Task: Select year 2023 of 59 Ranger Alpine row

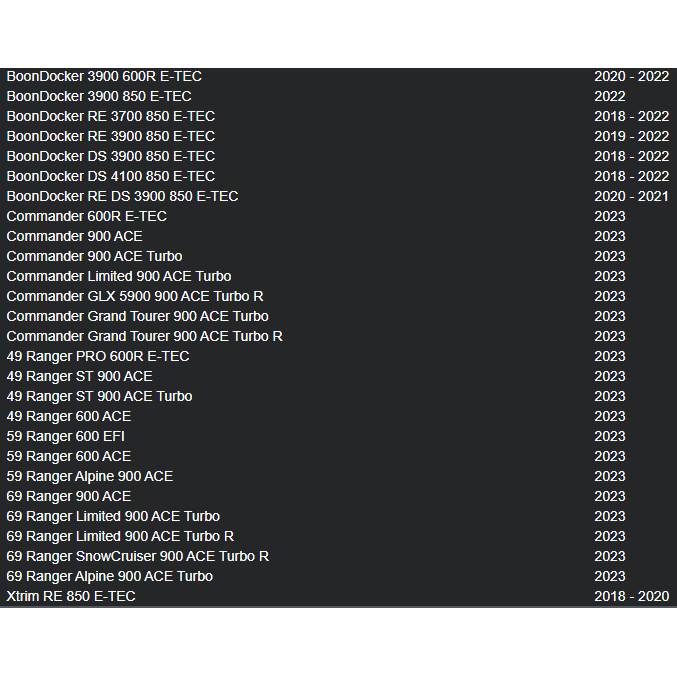Action: [610, 476]
